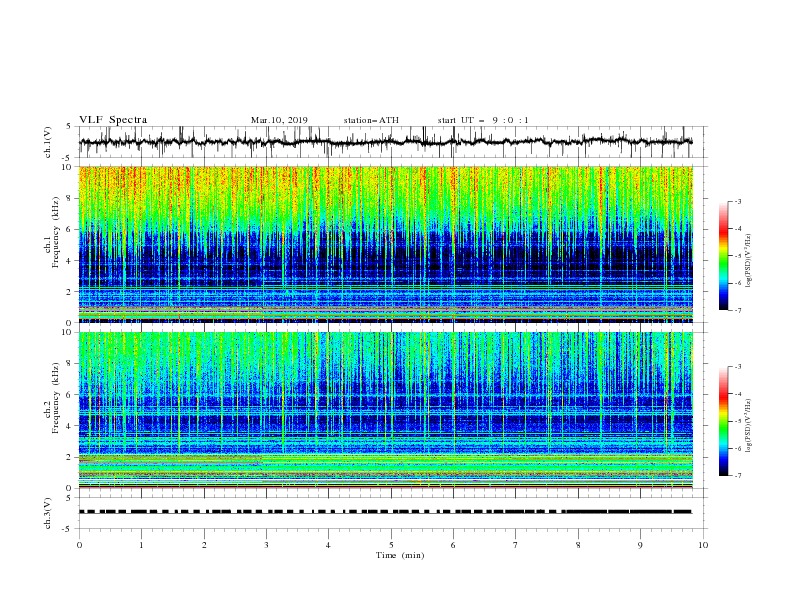
Task: Click the date 'Mar.10, 2019'
Action: click(x=279, y=120)
